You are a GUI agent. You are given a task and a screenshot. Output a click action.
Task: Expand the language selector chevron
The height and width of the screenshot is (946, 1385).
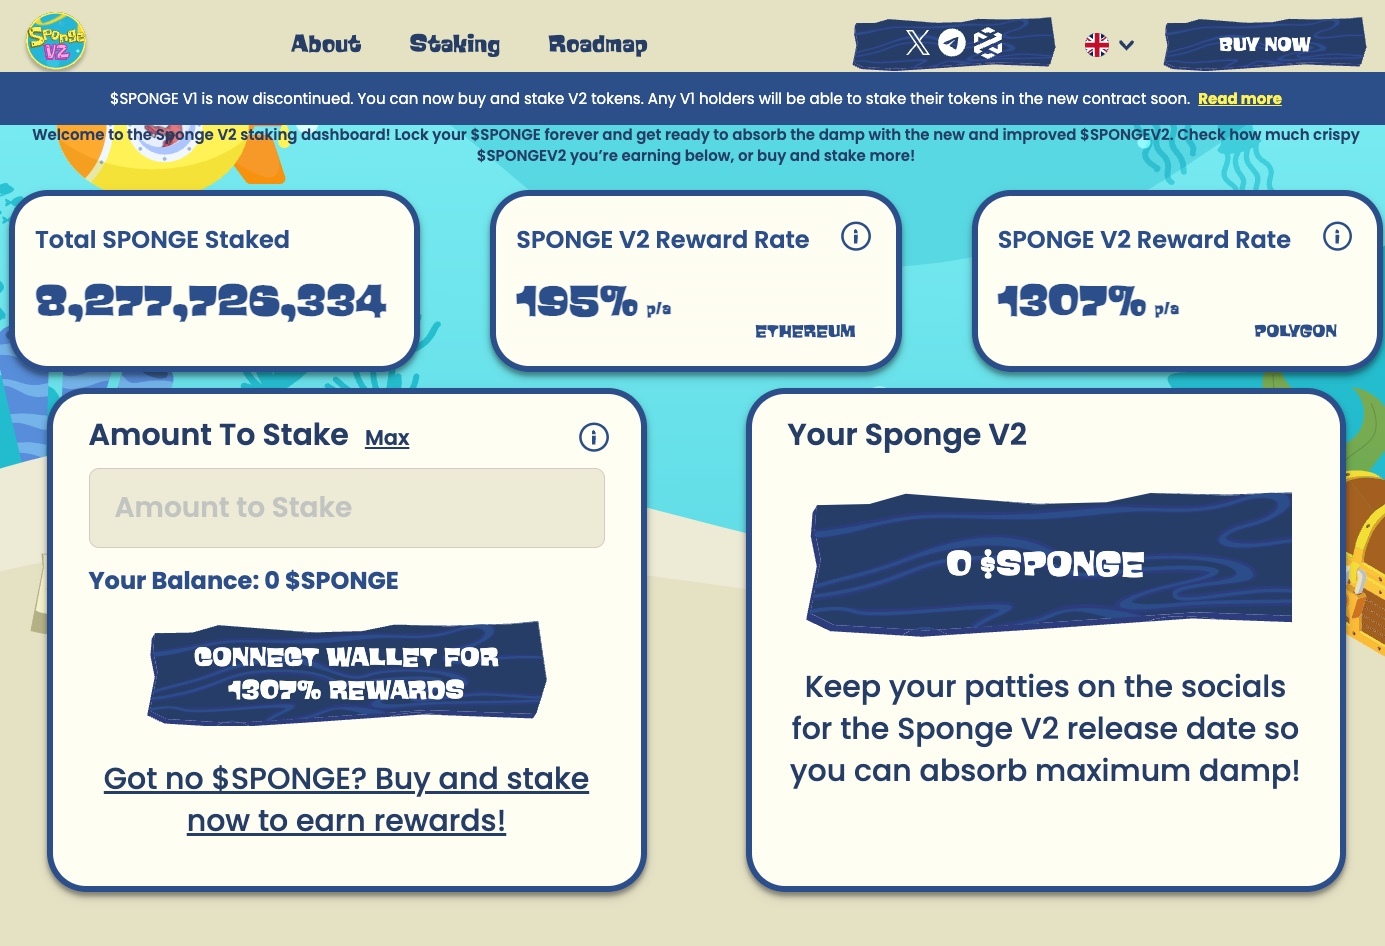click(x=1127, y=45)
